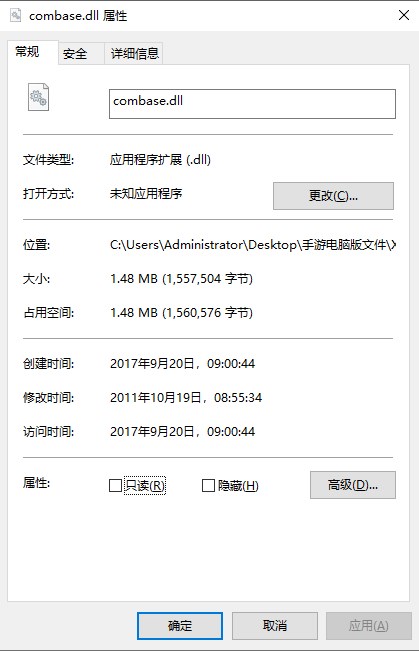
Task: Switch to the 详细信息 tab
Action: point(134,54)
